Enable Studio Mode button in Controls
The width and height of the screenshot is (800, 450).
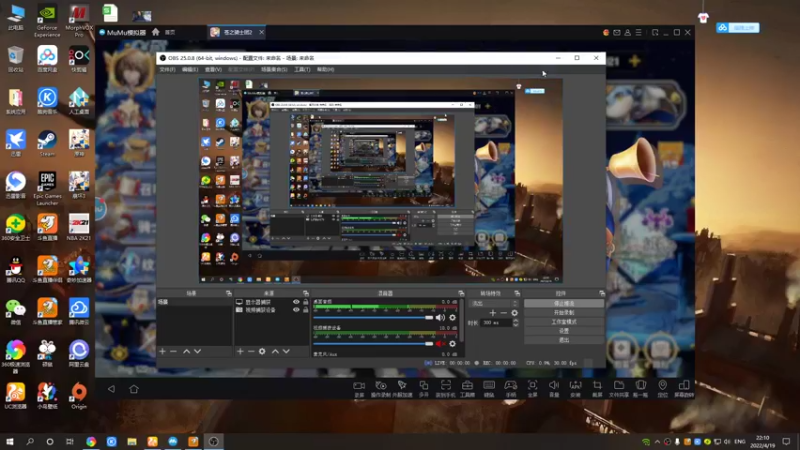[564, 321]
